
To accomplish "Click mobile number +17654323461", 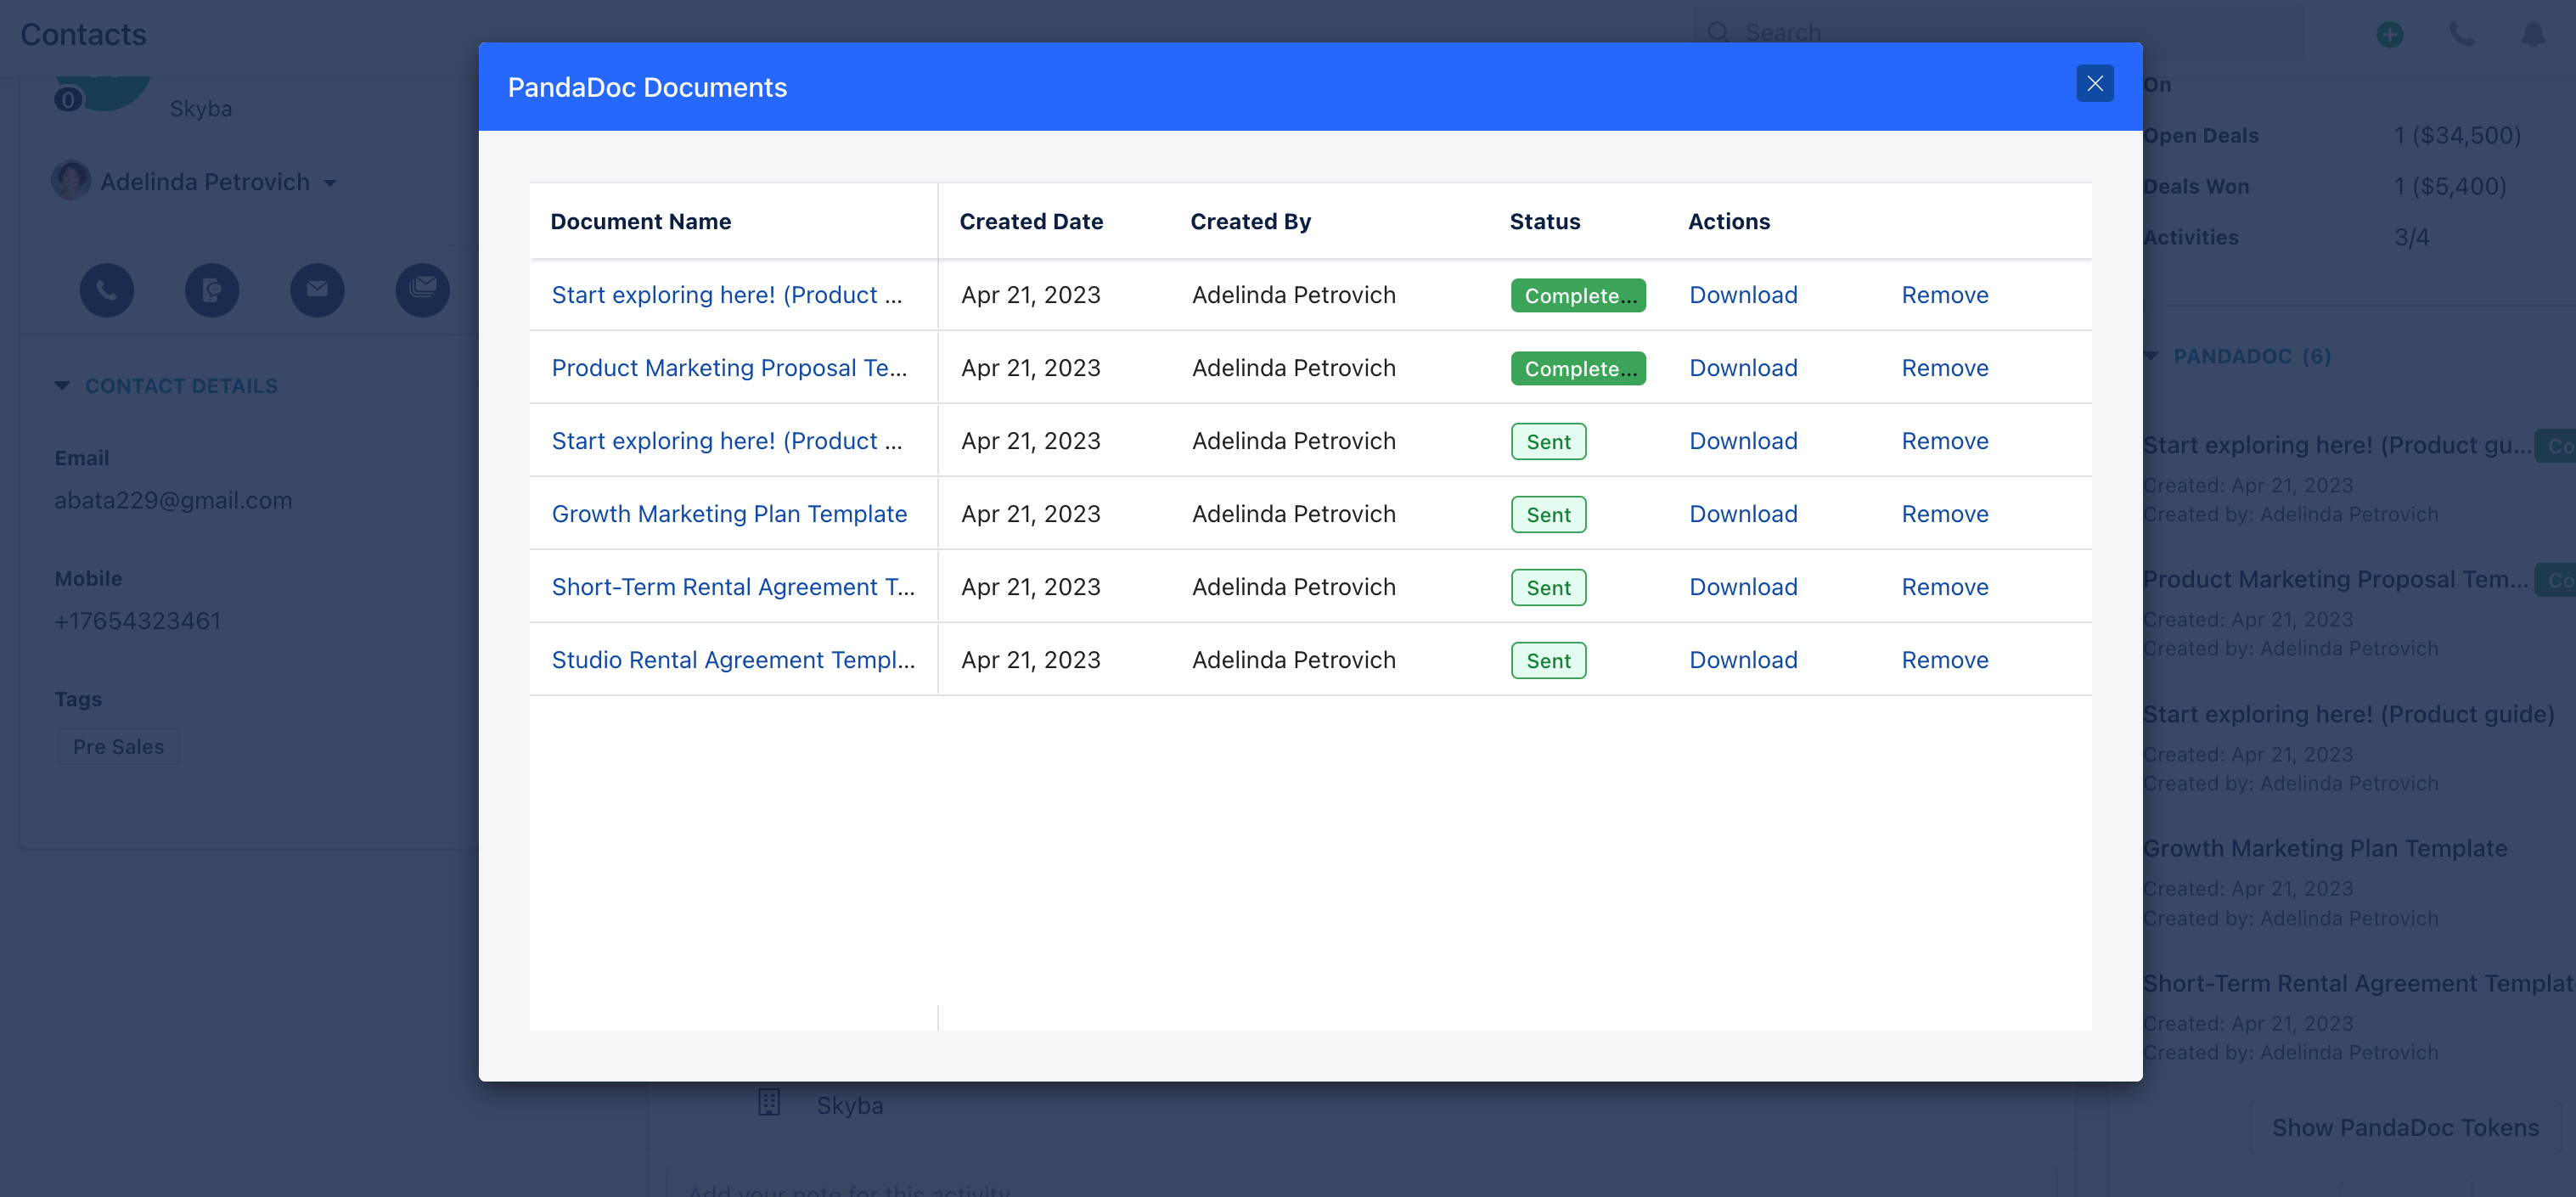I will pos(137,621).
